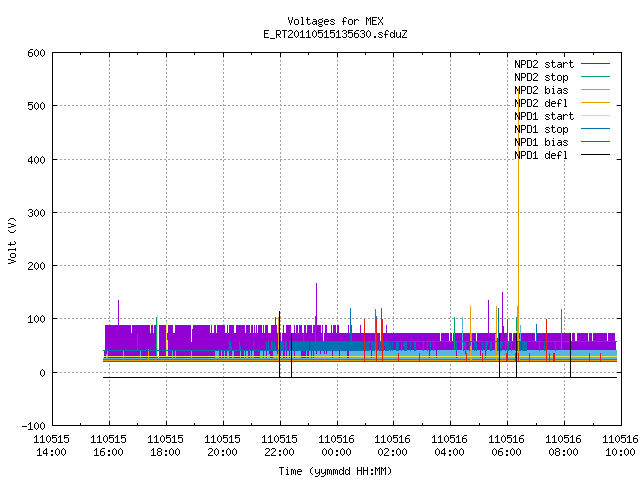Screen dimensions: 640x480
Task: Click the NPD1 defl black legend line
Action: click(x=595, y=155)
